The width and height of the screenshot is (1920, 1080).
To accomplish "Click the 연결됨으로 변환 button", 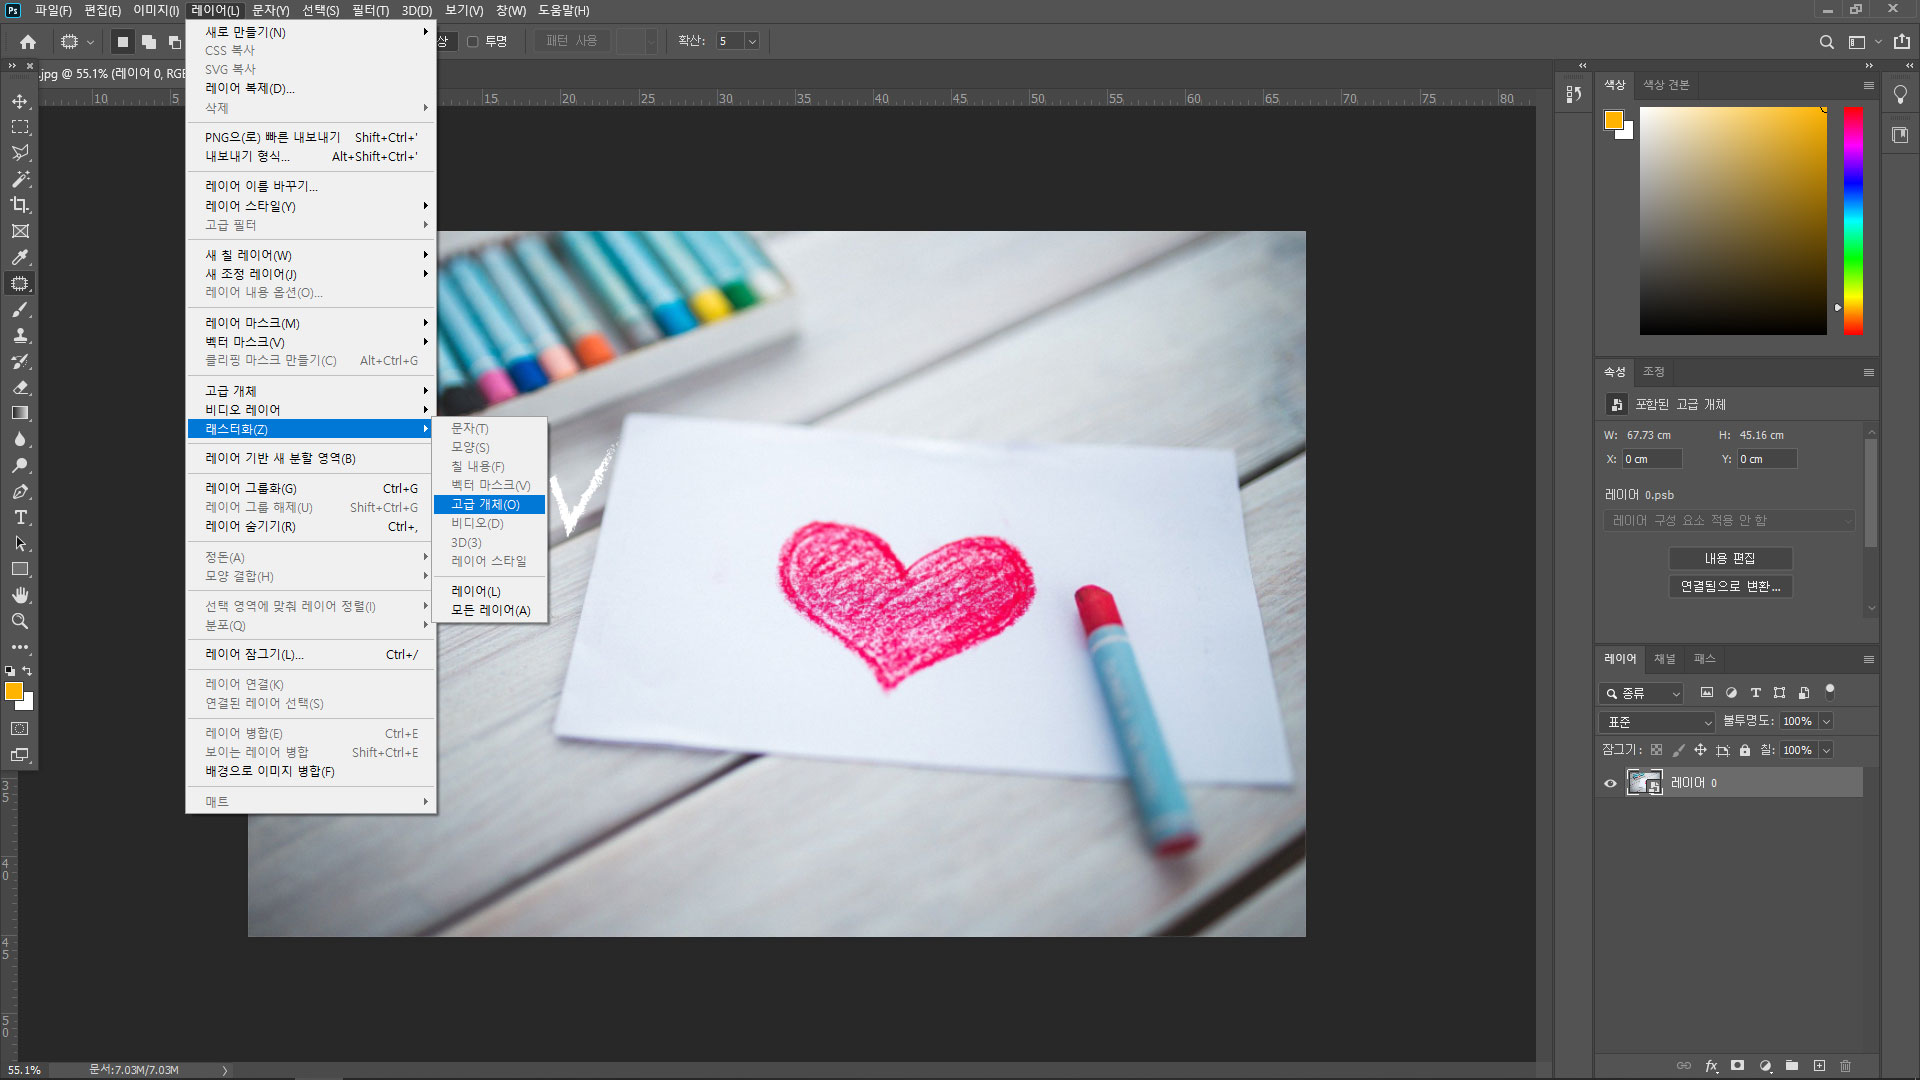I will click(1730, 587).
